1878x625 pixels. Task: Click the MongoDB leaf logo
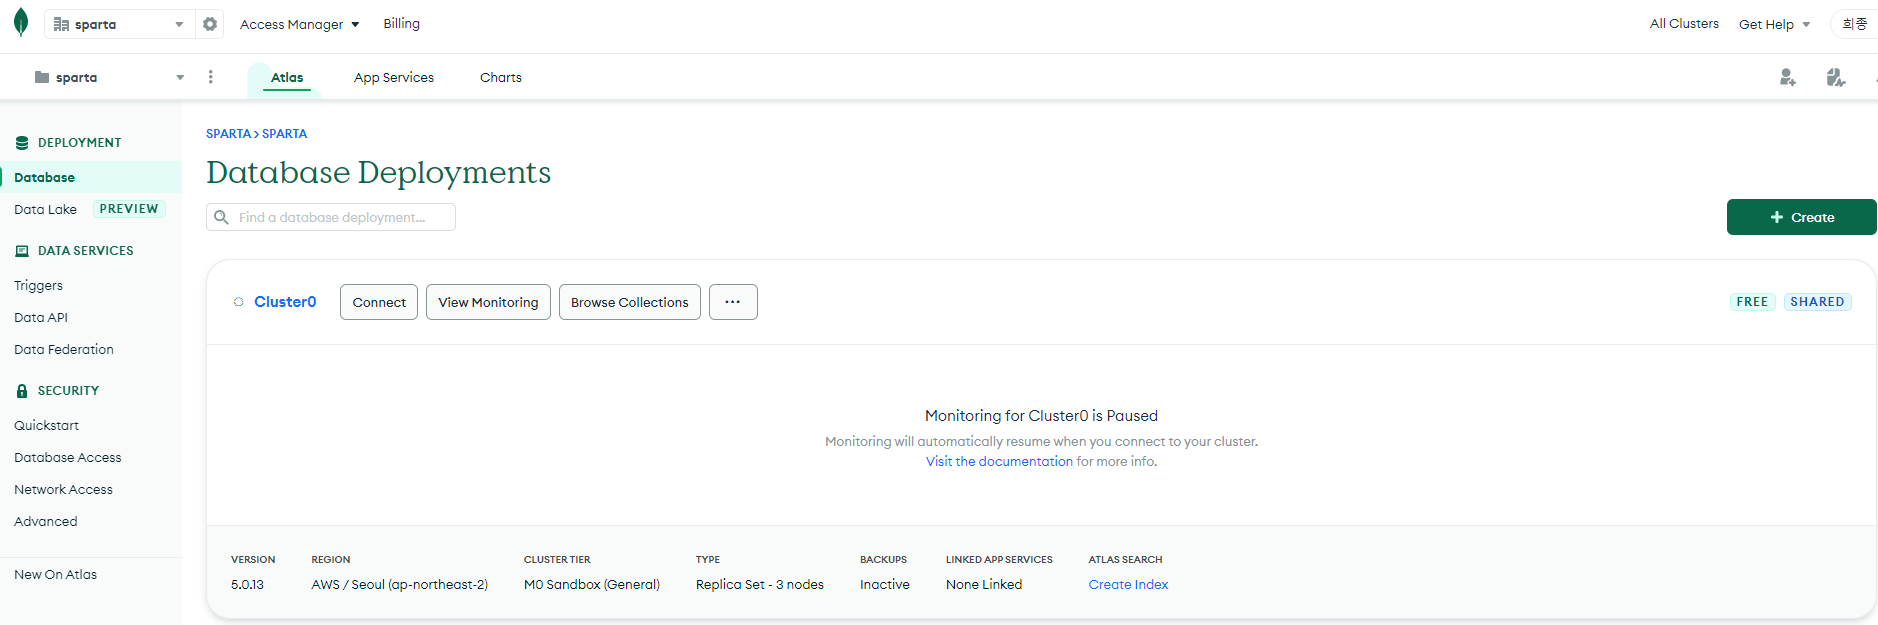click(21, 23)
